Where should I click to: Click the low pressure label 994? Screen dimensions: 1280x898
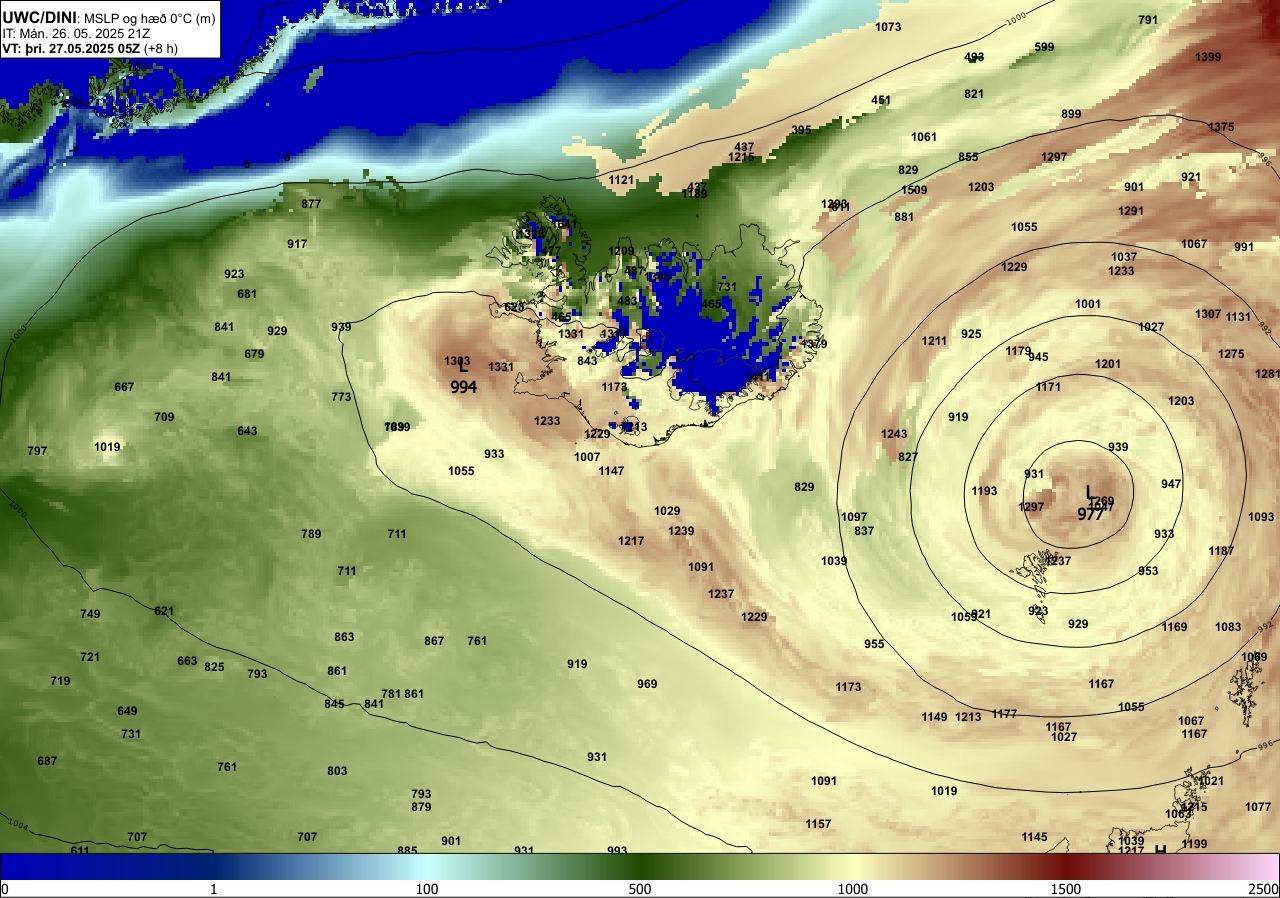(463, 388)
